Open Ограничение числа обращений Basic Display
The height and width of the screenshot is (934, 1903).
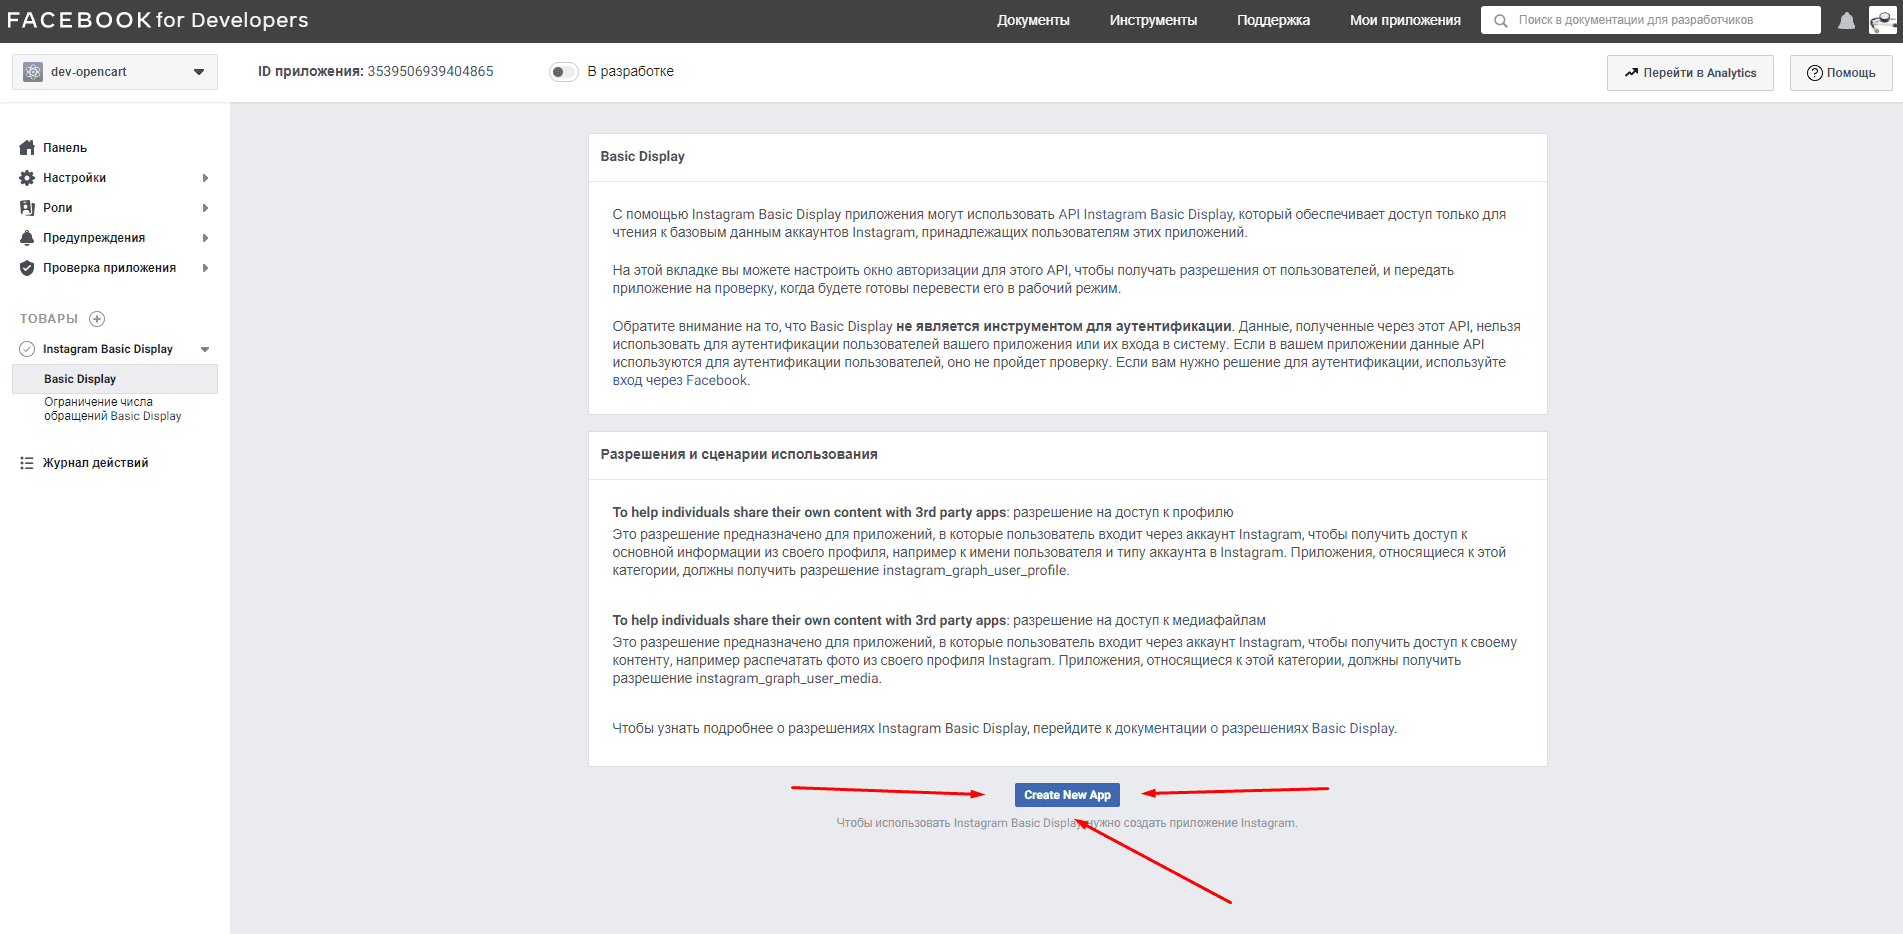pos(113,409)
